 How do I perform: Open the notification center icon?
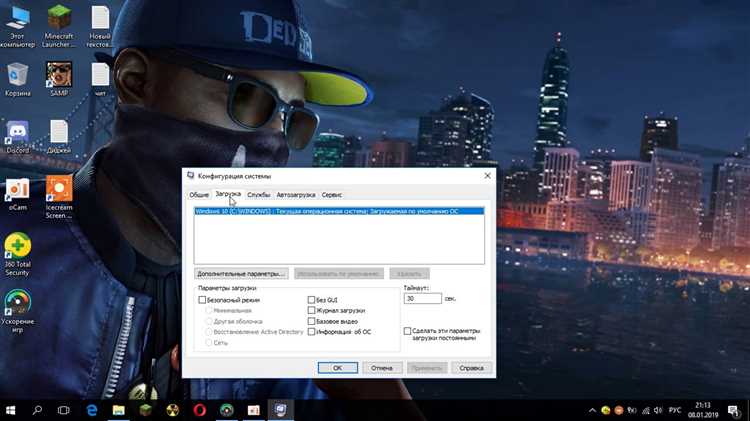click(x=733, y=410)
